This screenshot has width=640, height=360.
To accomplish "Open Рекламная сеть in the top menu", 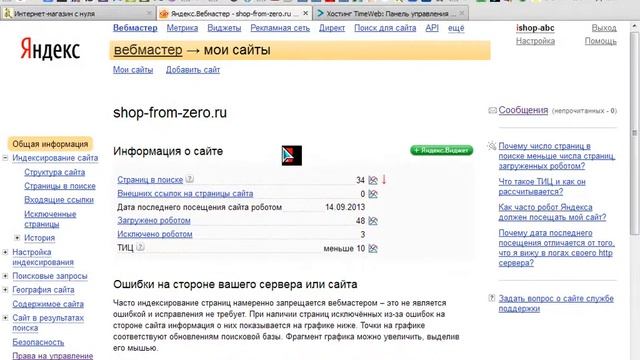I will (x=280, y=28).
